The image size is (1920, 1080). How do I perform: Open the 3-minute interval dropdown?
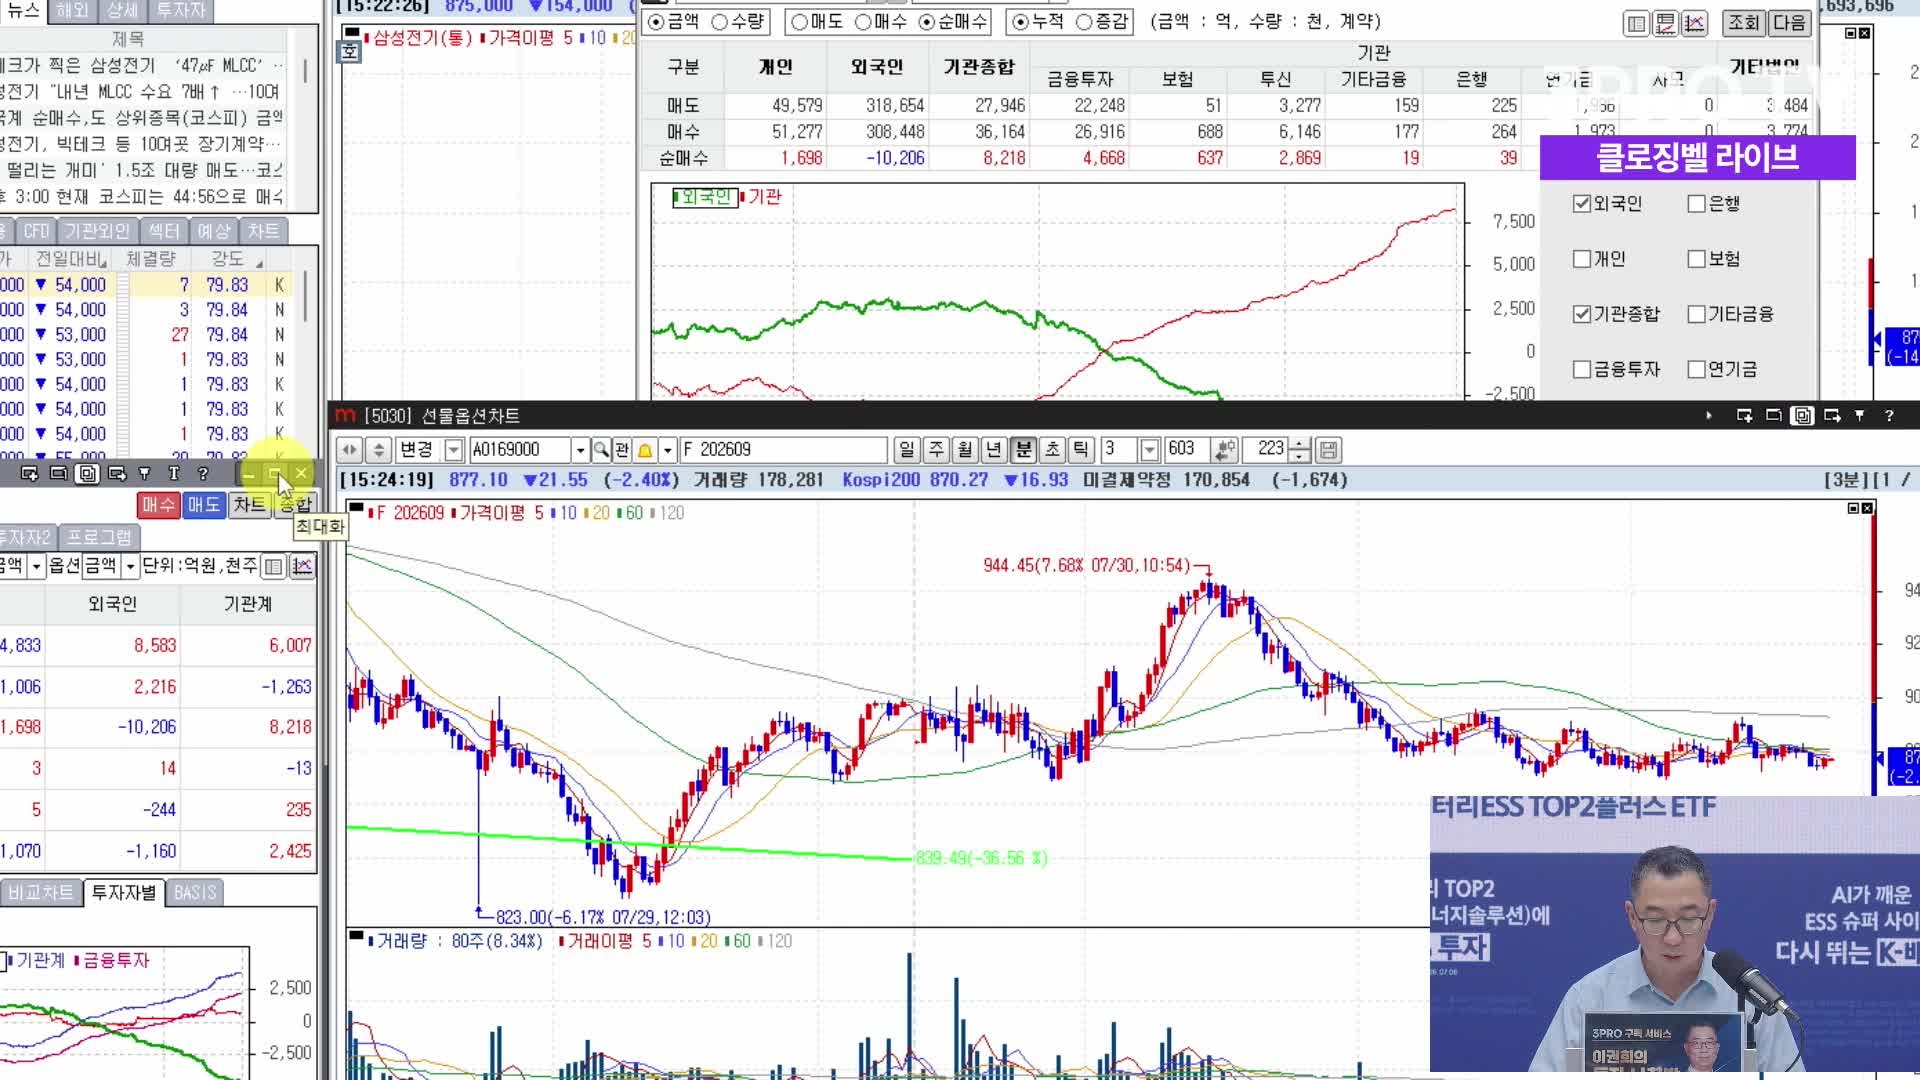point(1149,450)
